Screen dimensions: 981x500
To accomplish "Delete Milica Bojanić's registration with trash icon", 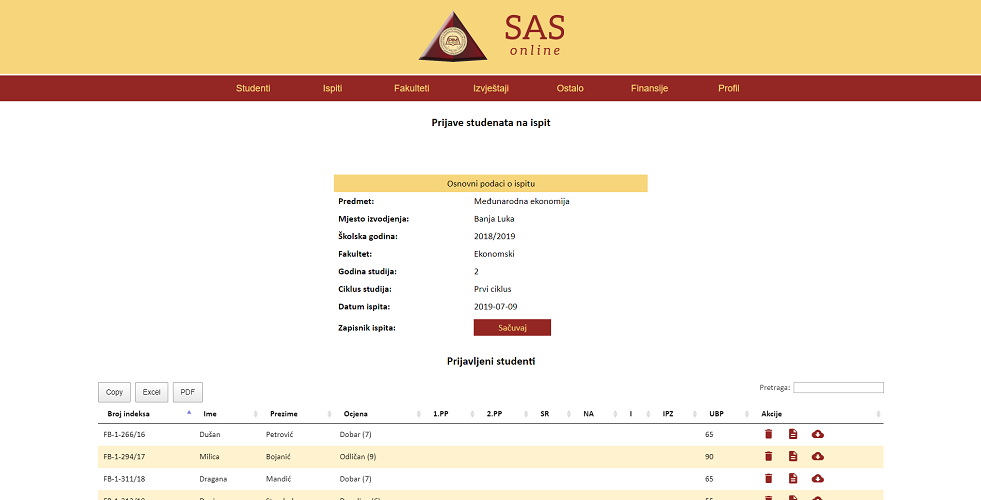I will pyautogui.click(x=768, y=456).
